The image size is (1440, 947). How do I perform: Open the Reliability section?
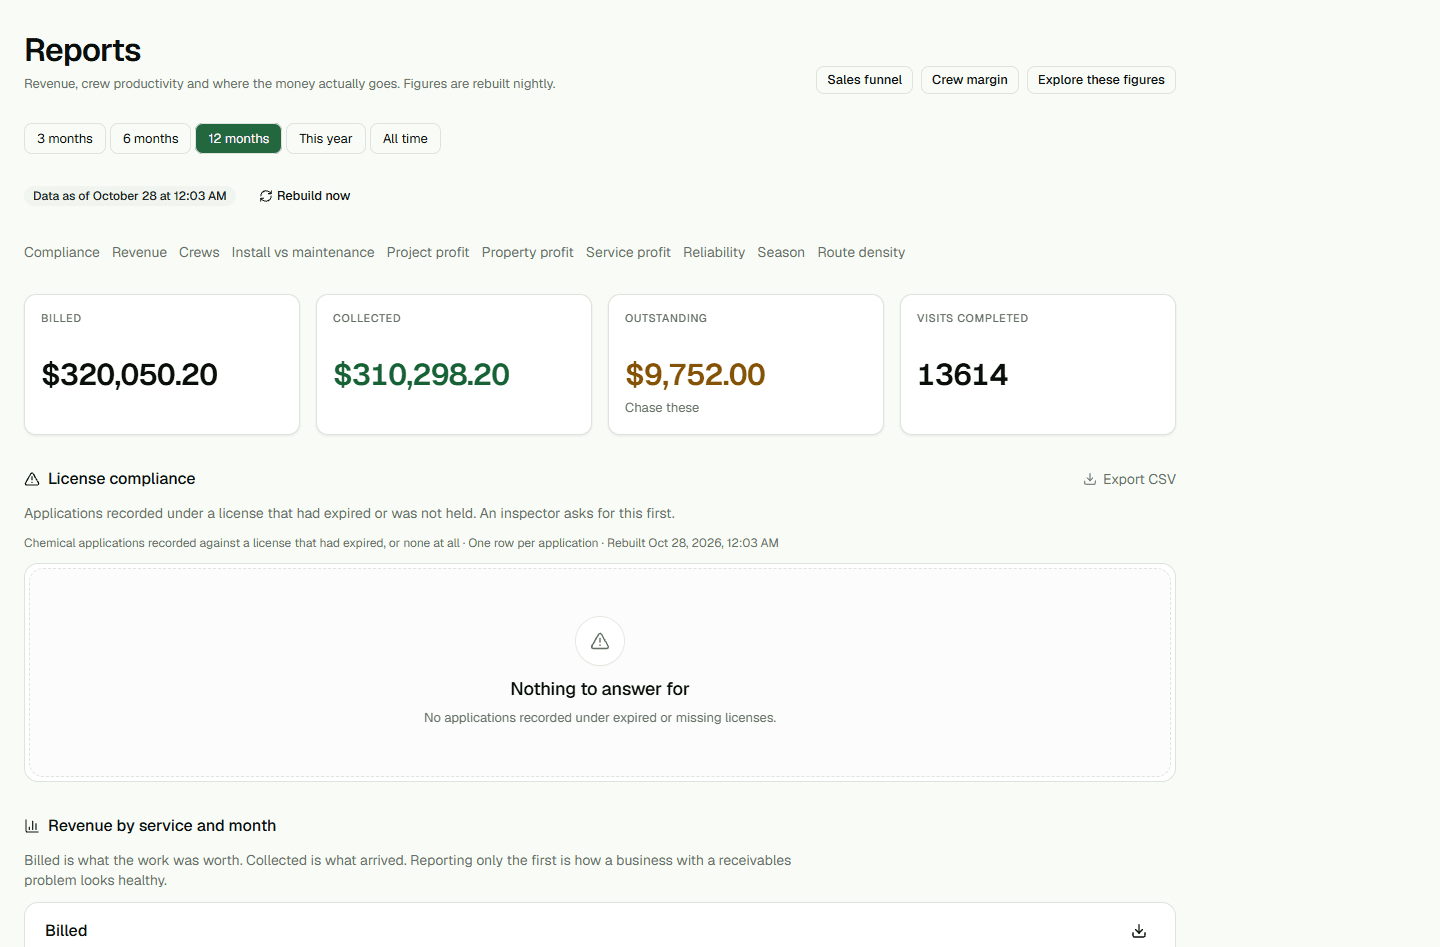[714, 252]
